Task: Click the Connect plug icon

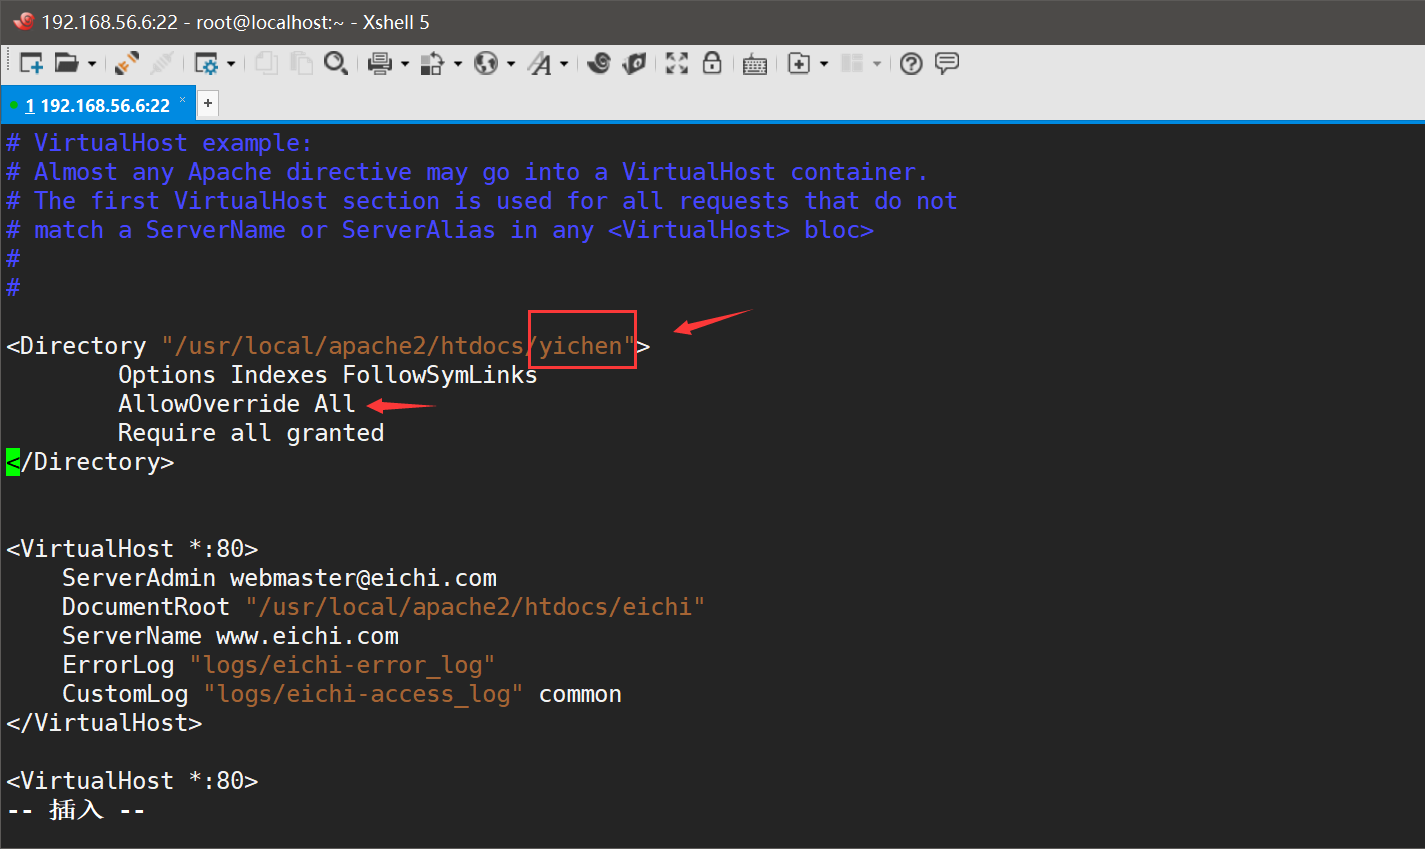Action: point(127,63)
